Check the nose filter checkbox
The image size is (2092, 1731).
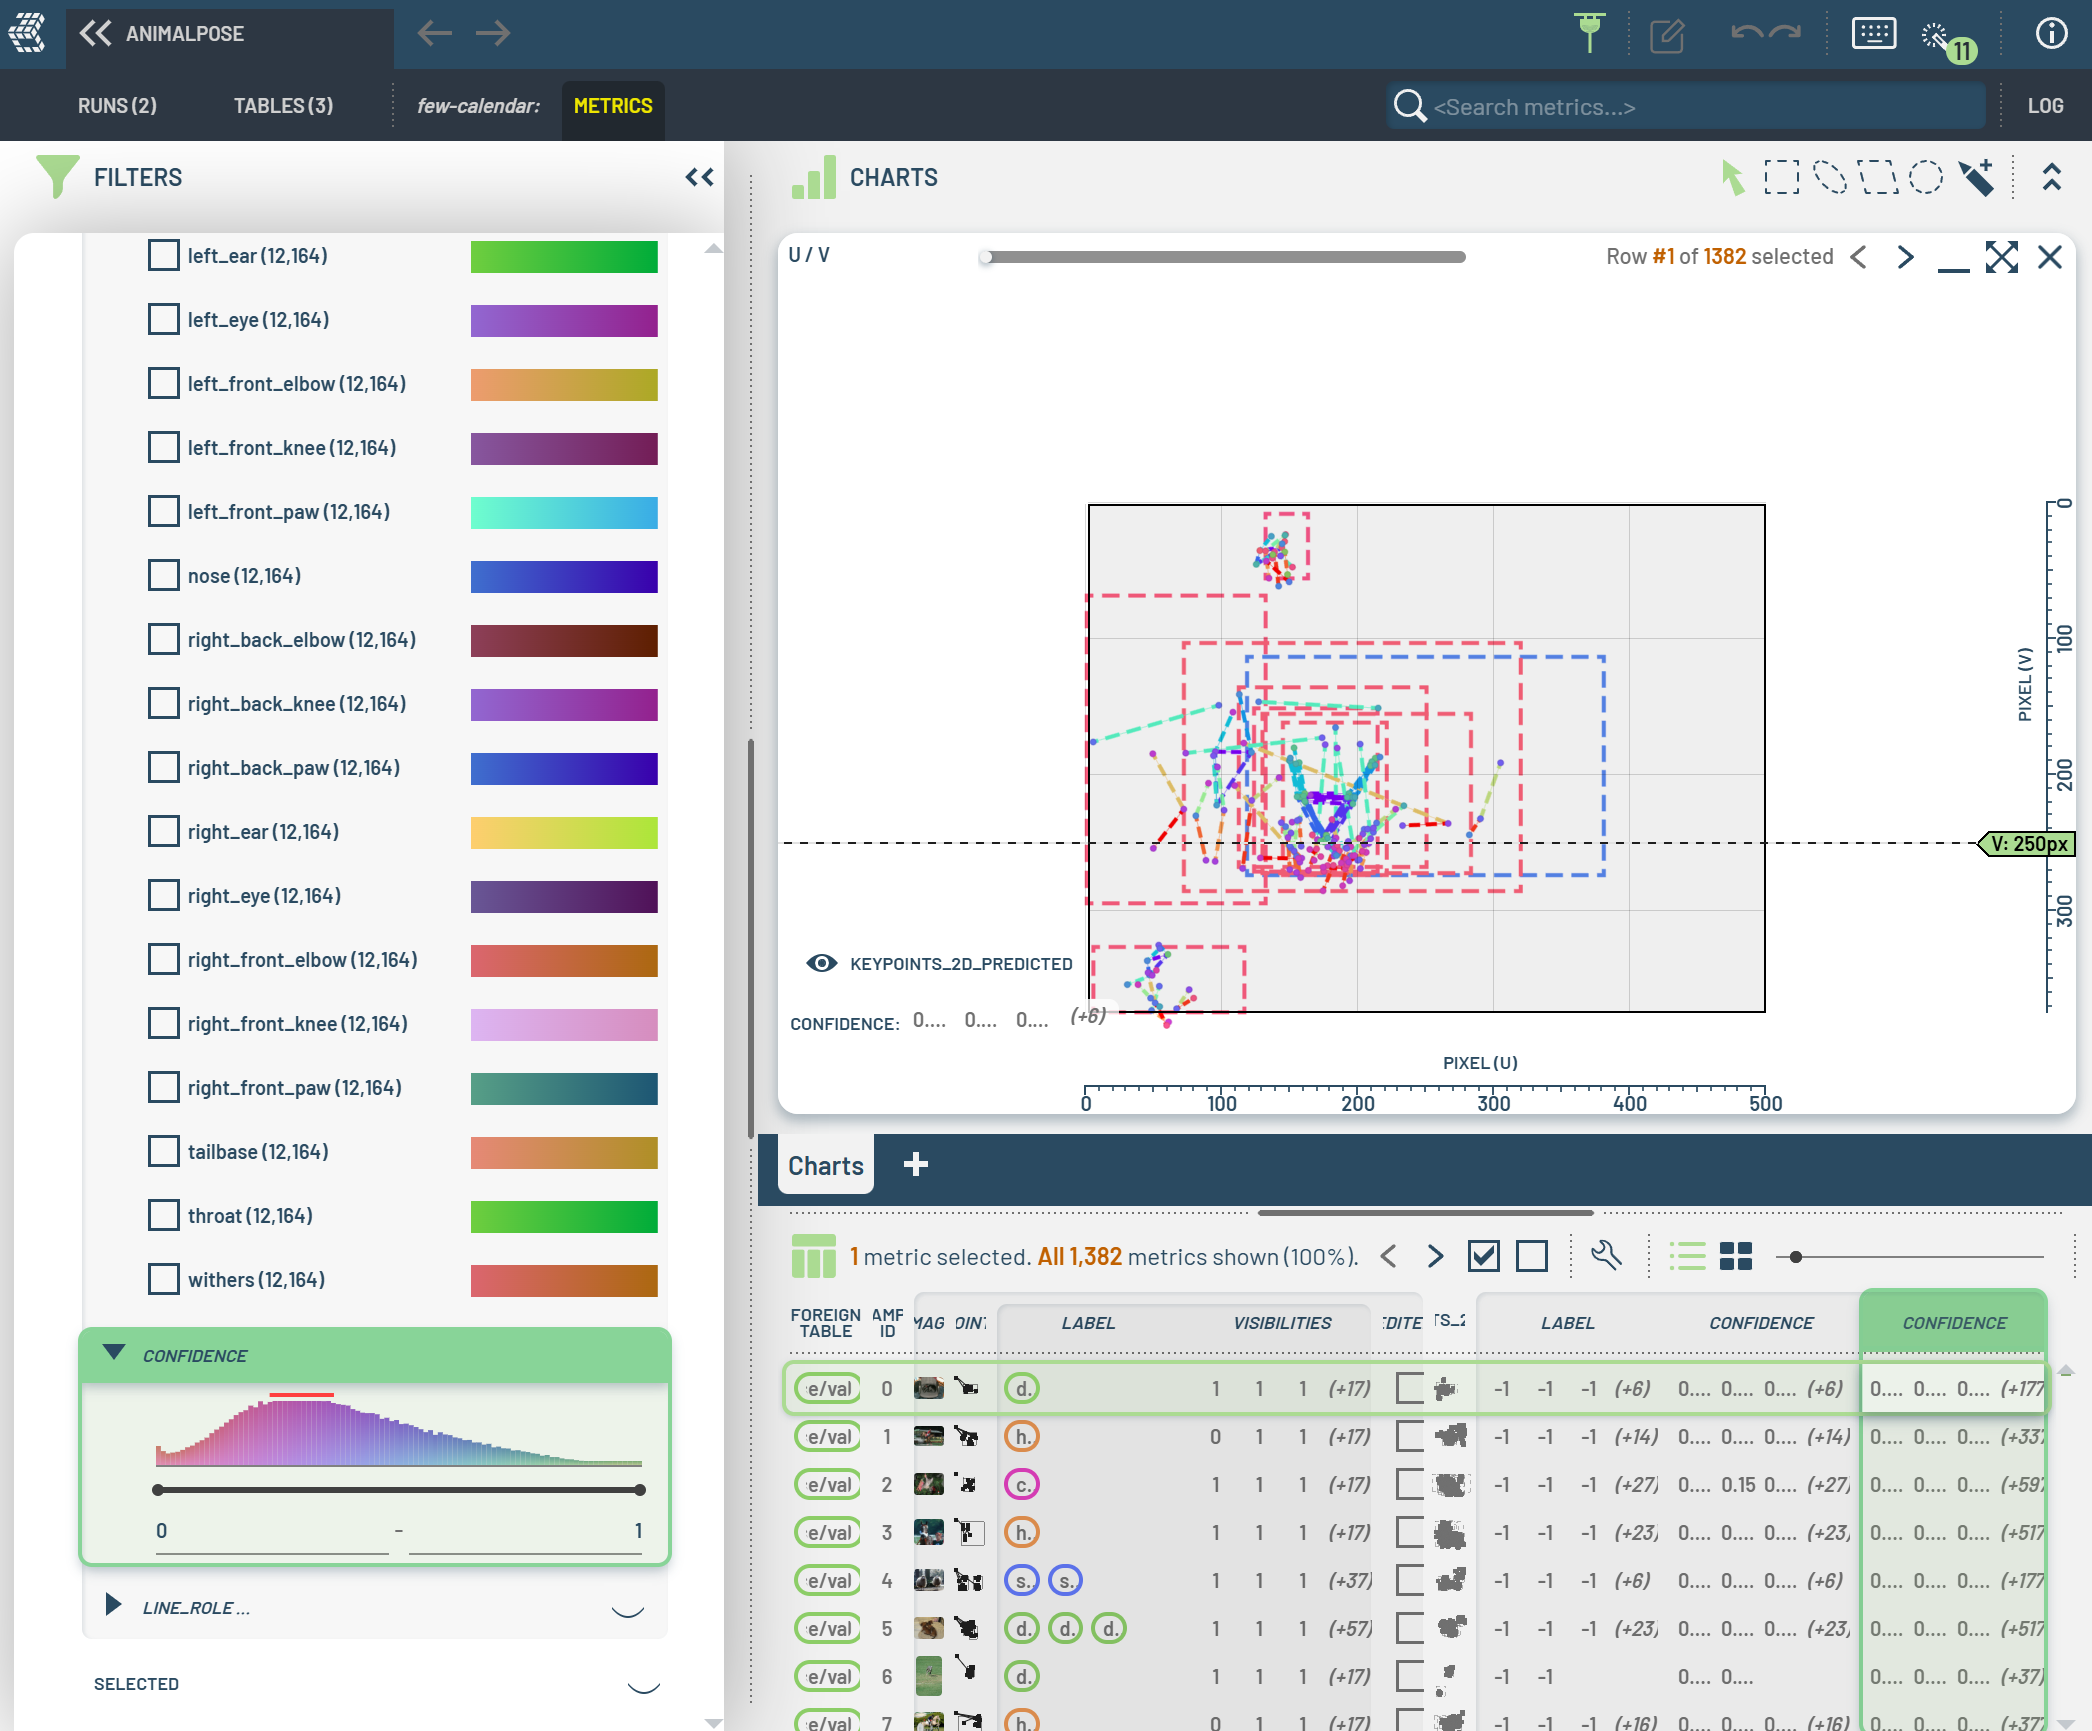pos(163,576)
